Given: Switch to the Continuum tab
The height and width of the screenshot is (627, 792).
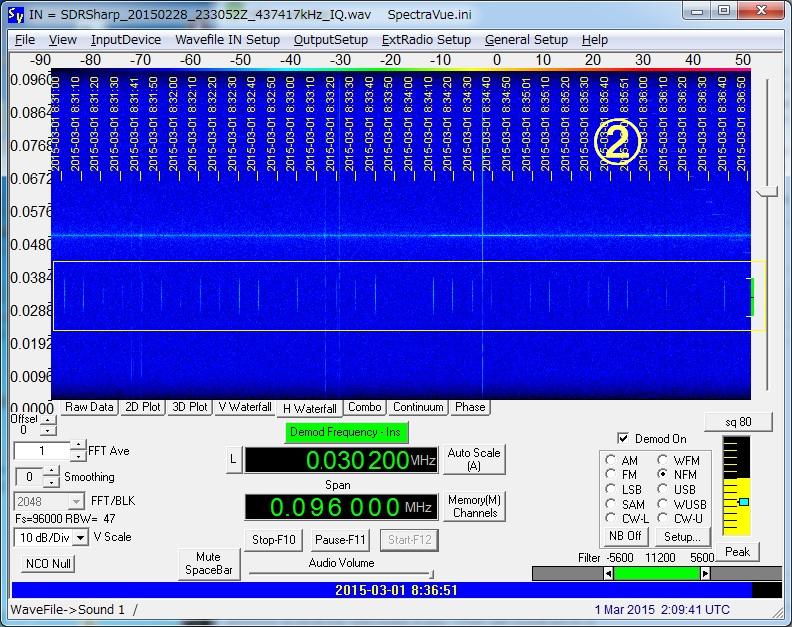Looking at the screenshot, I should coord(418,407).
